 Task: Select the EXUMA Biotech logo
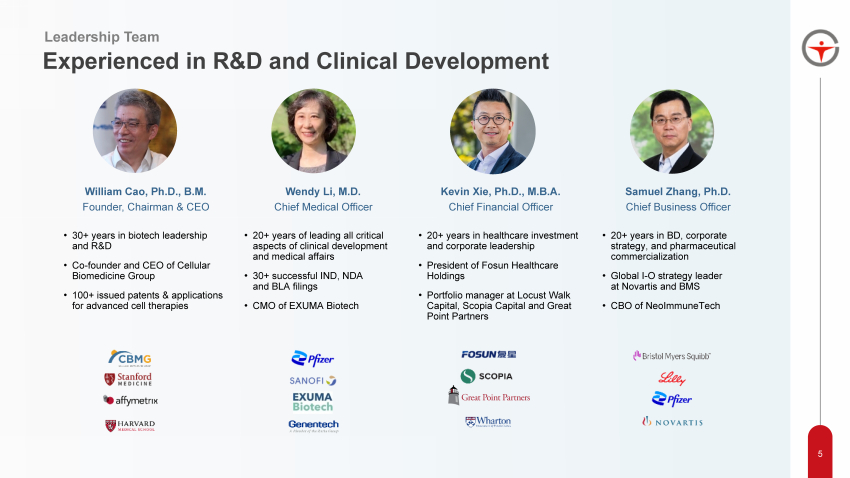coord(312,402)
